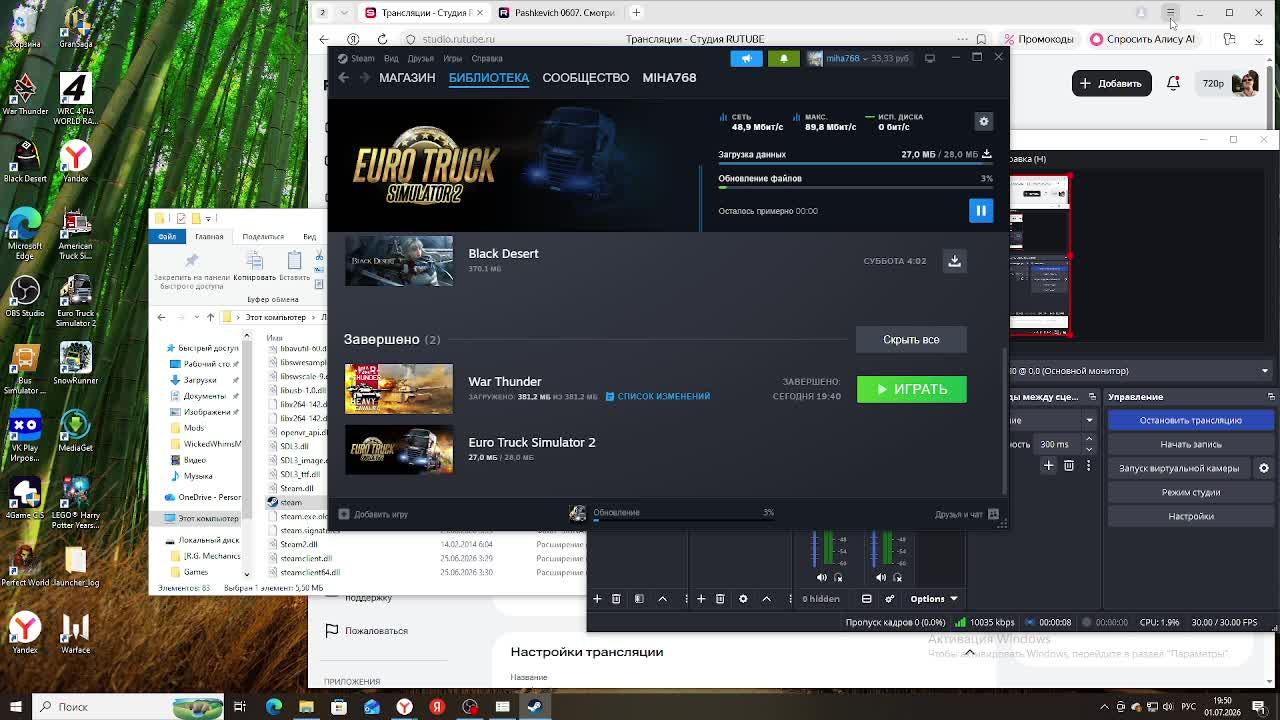The image size is (1280, 720).
Task: Open OBS source properties gear
Action: (x=743, y=599)
